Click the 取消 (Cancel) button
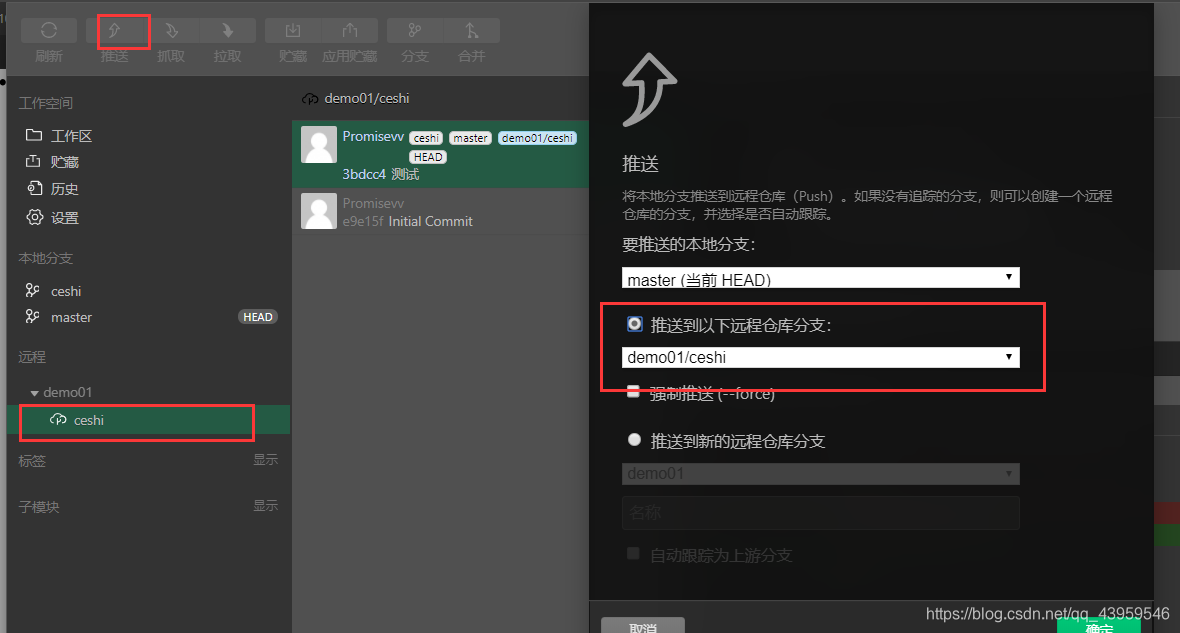This screenshot has height=633, width=1180. (x=643, y=625)
